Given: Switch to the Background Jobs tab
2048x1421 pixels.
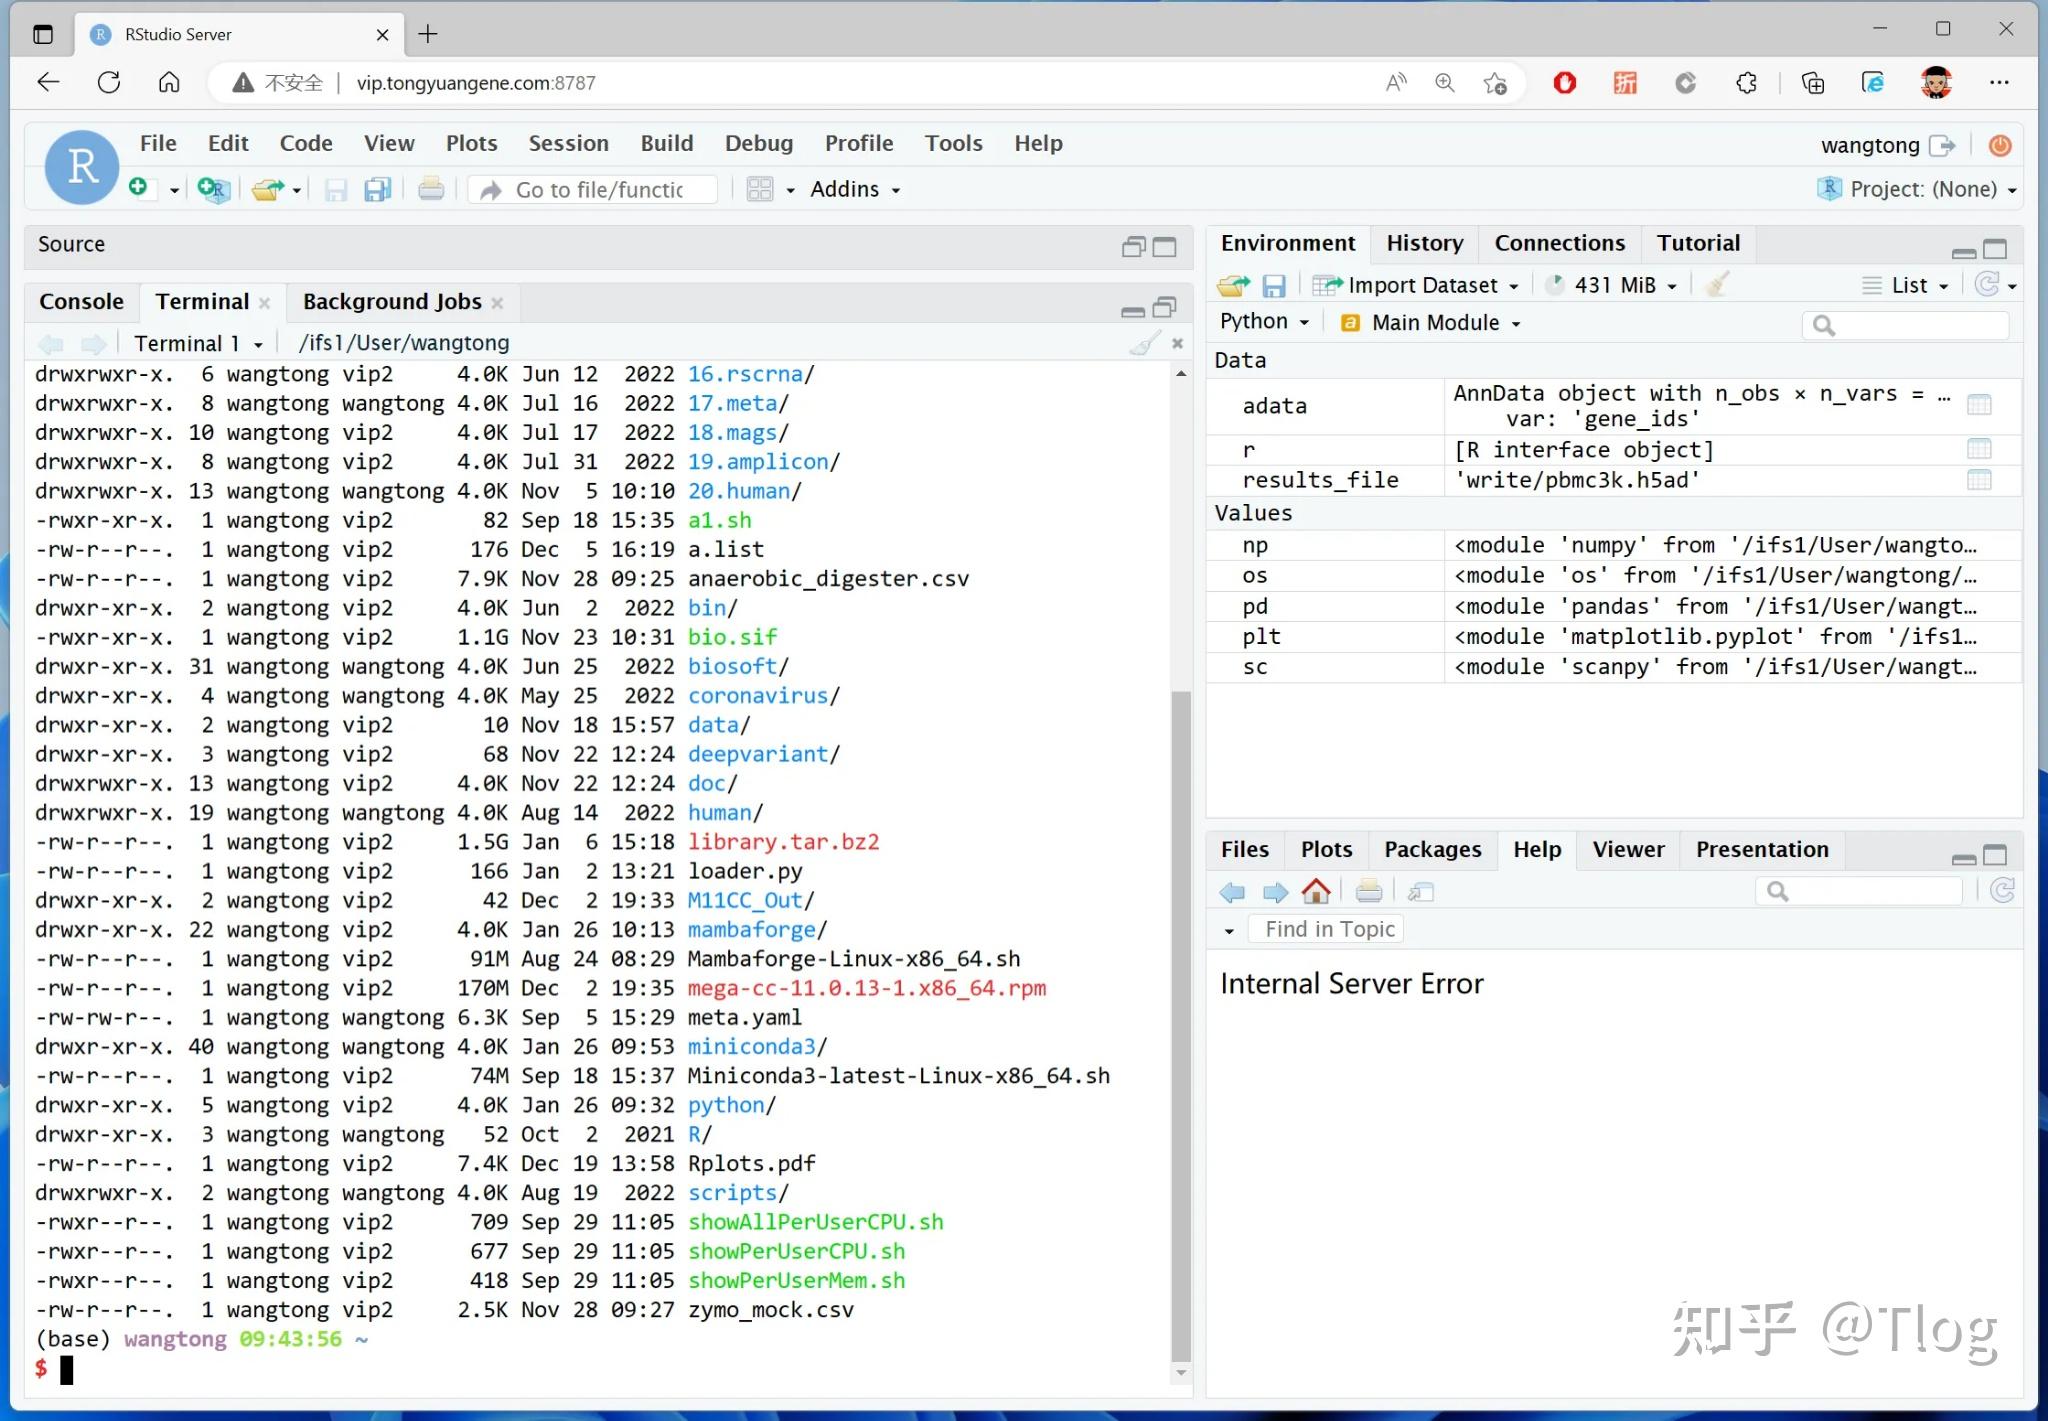Looking at the screenshot, I should (x=392, y=302).
